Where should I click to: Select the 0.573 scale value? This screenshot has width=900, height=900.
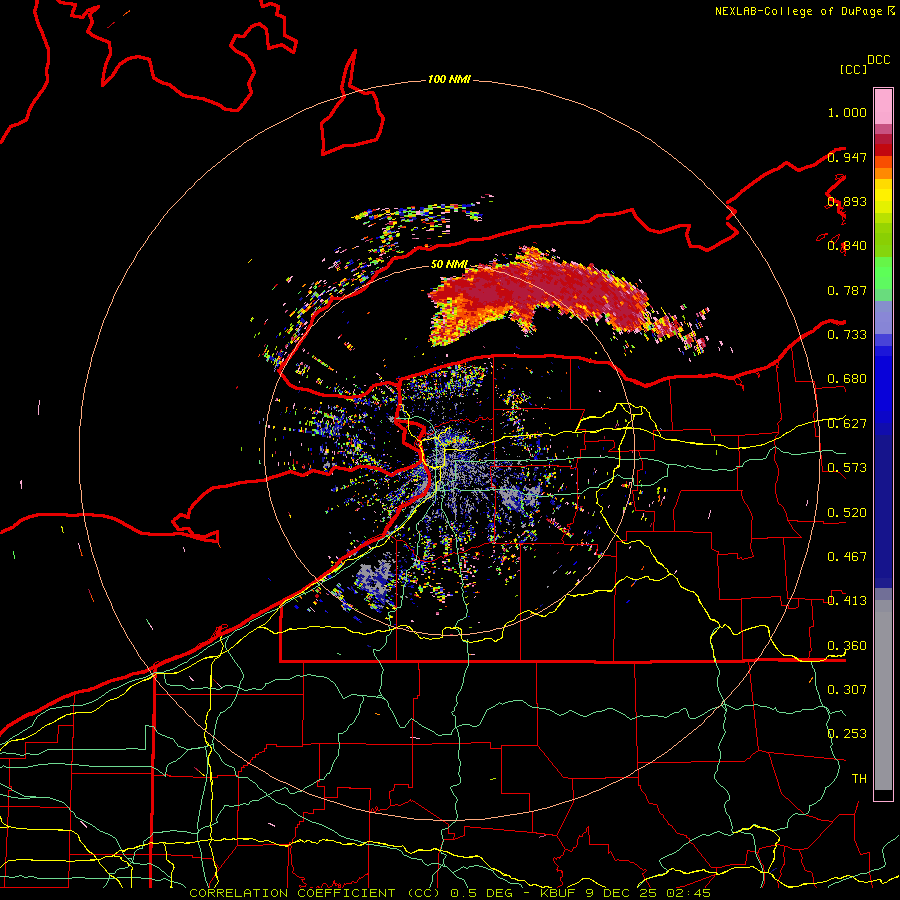point(847,468)
